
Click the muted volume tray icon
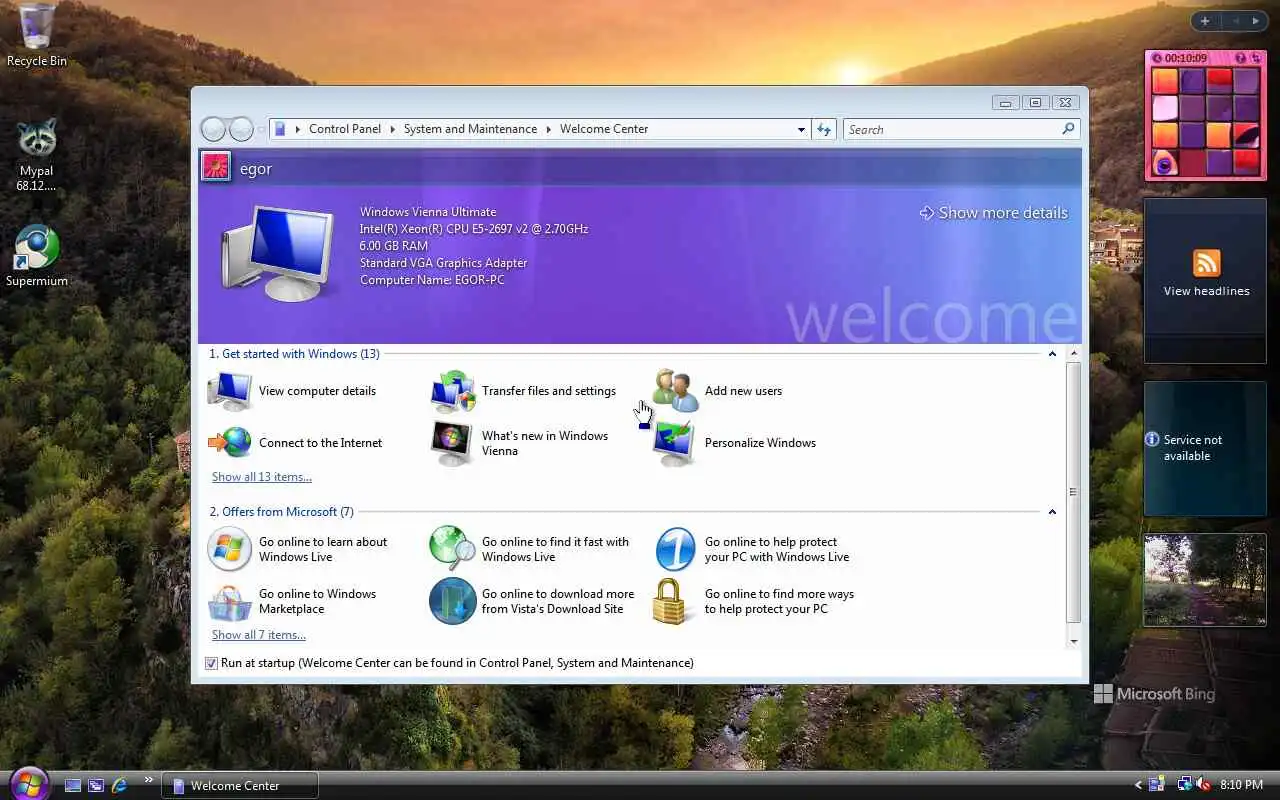(1203, 785)
